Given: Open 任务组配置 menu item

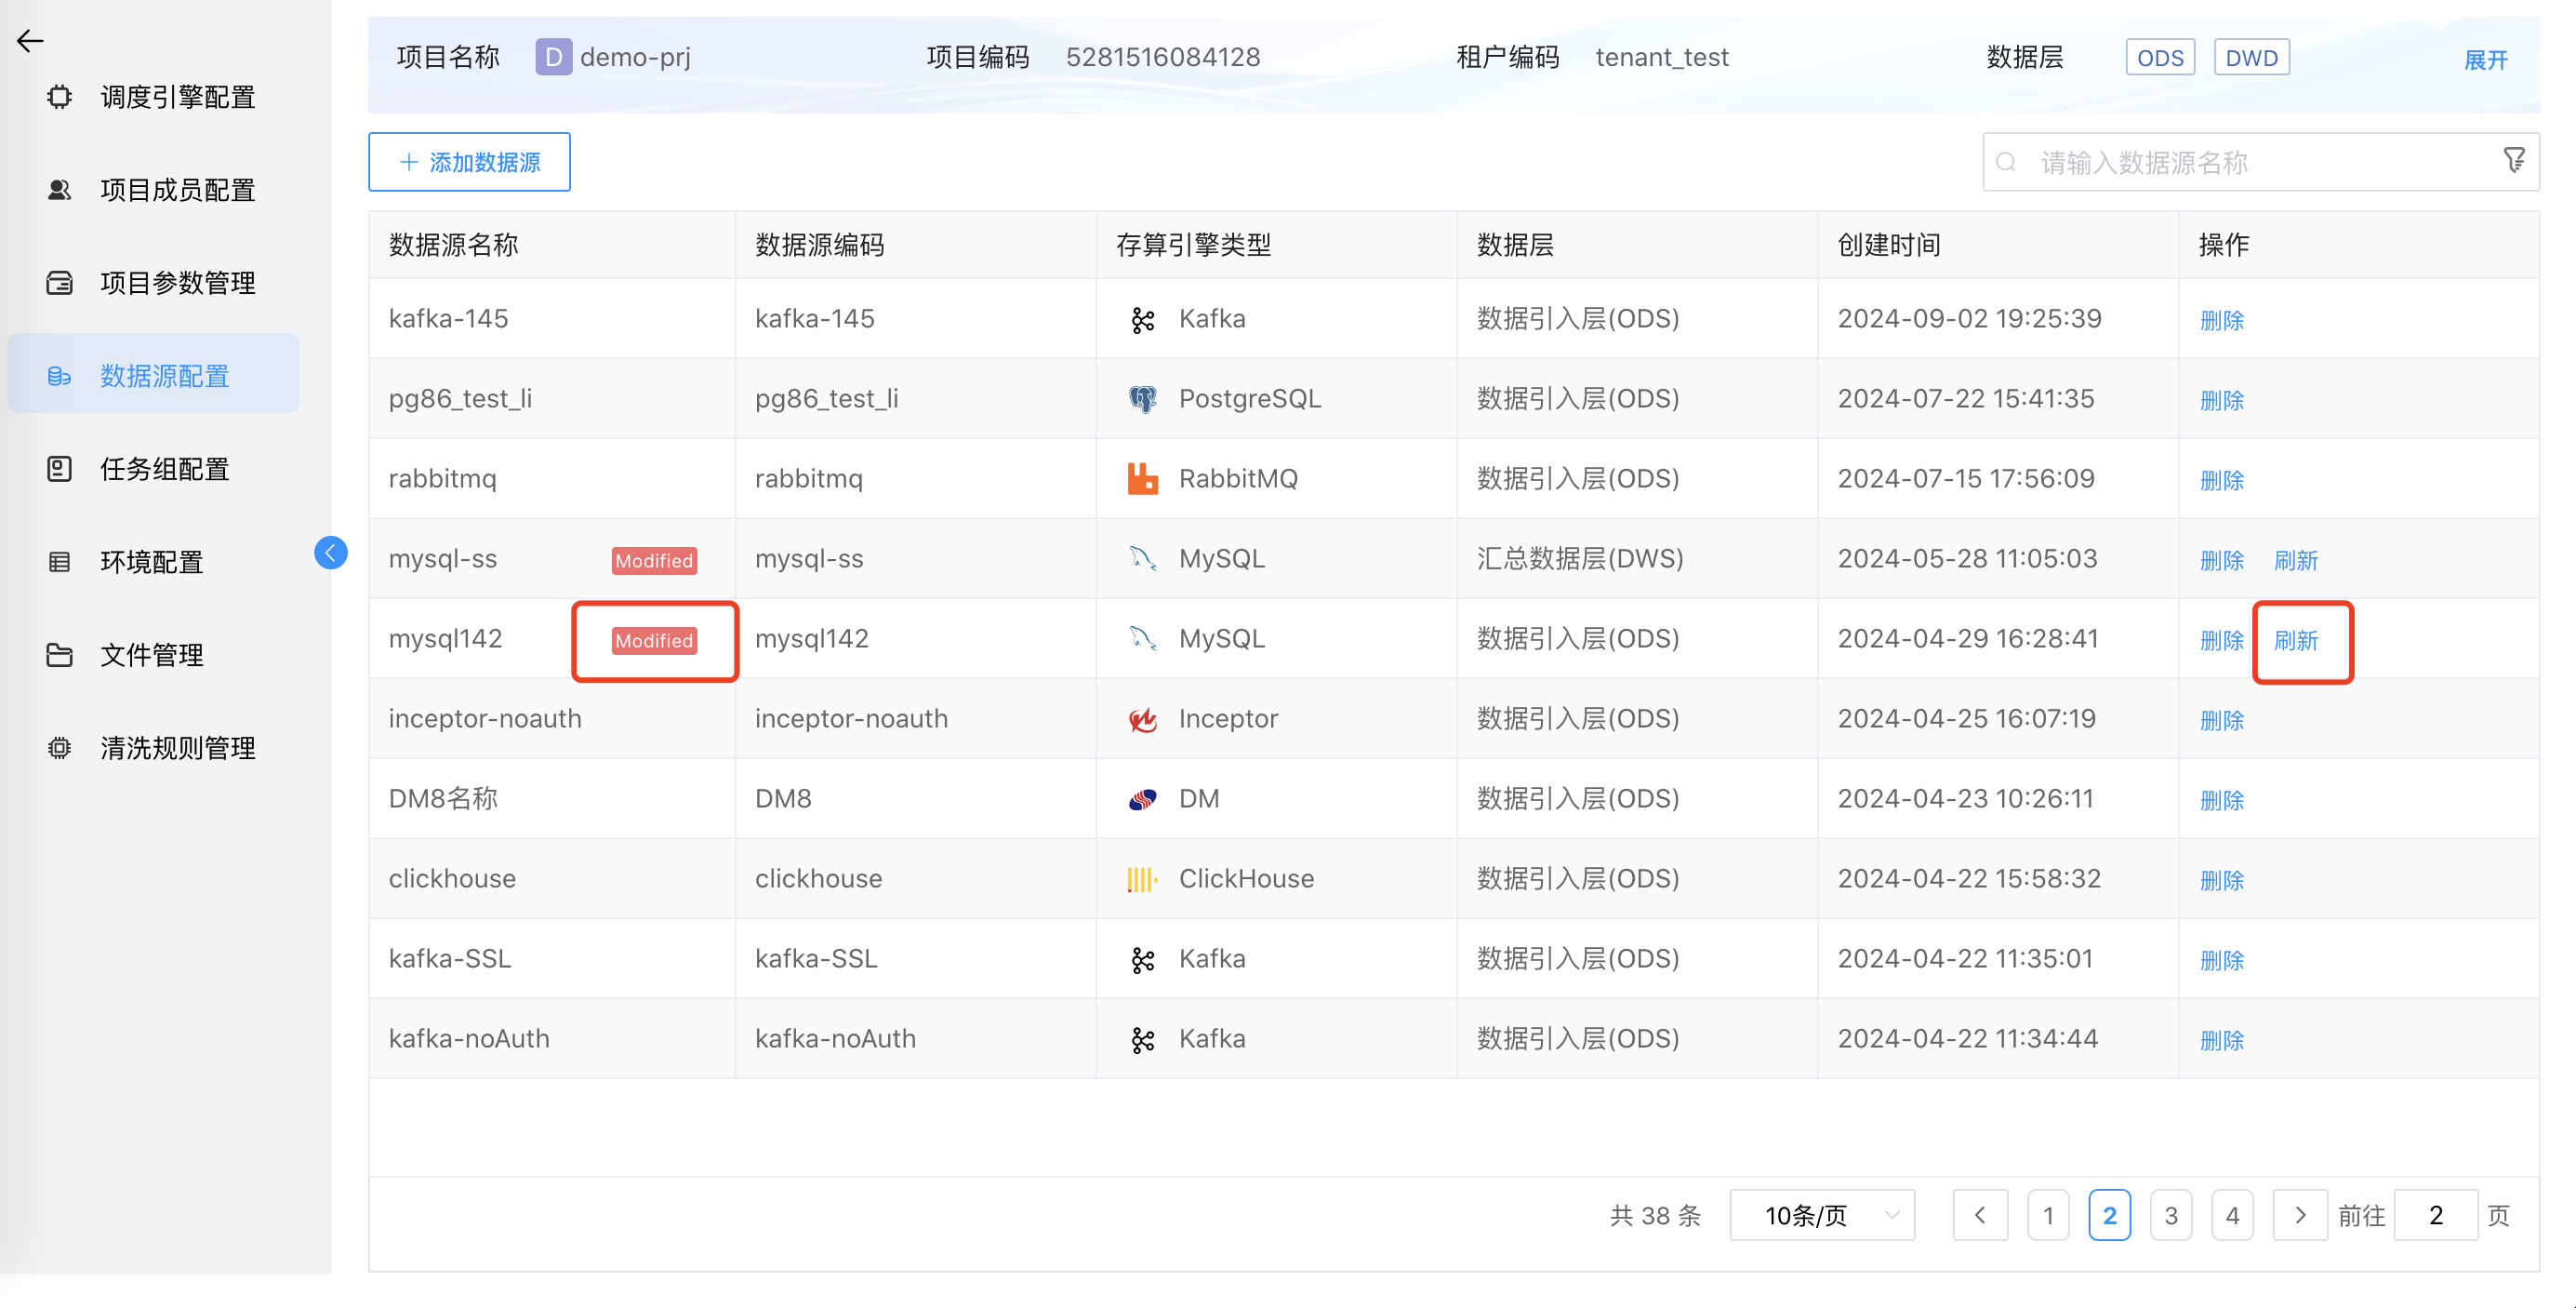Looking at the screenshot, I should pyautogui.click(x=164, y=469).
